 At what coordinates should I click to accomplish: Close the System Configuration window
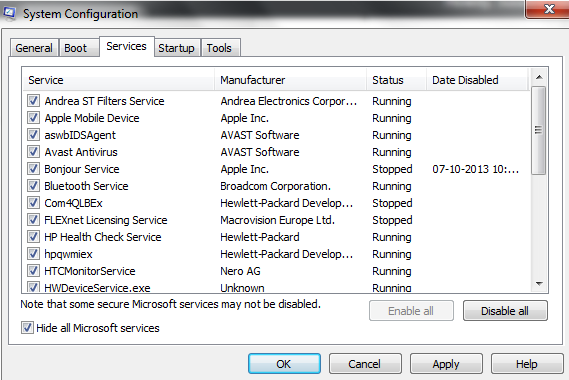pos(548,9)
